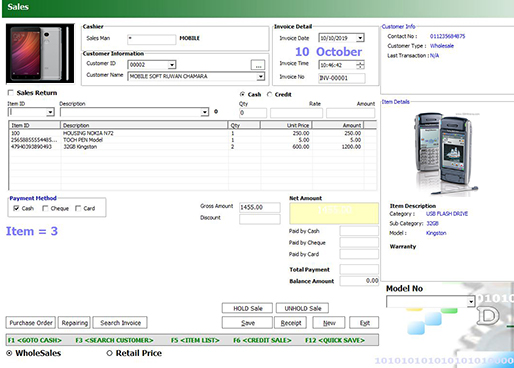Open the Purchase Order screen
Screen dimensions: 514x368
31,323
